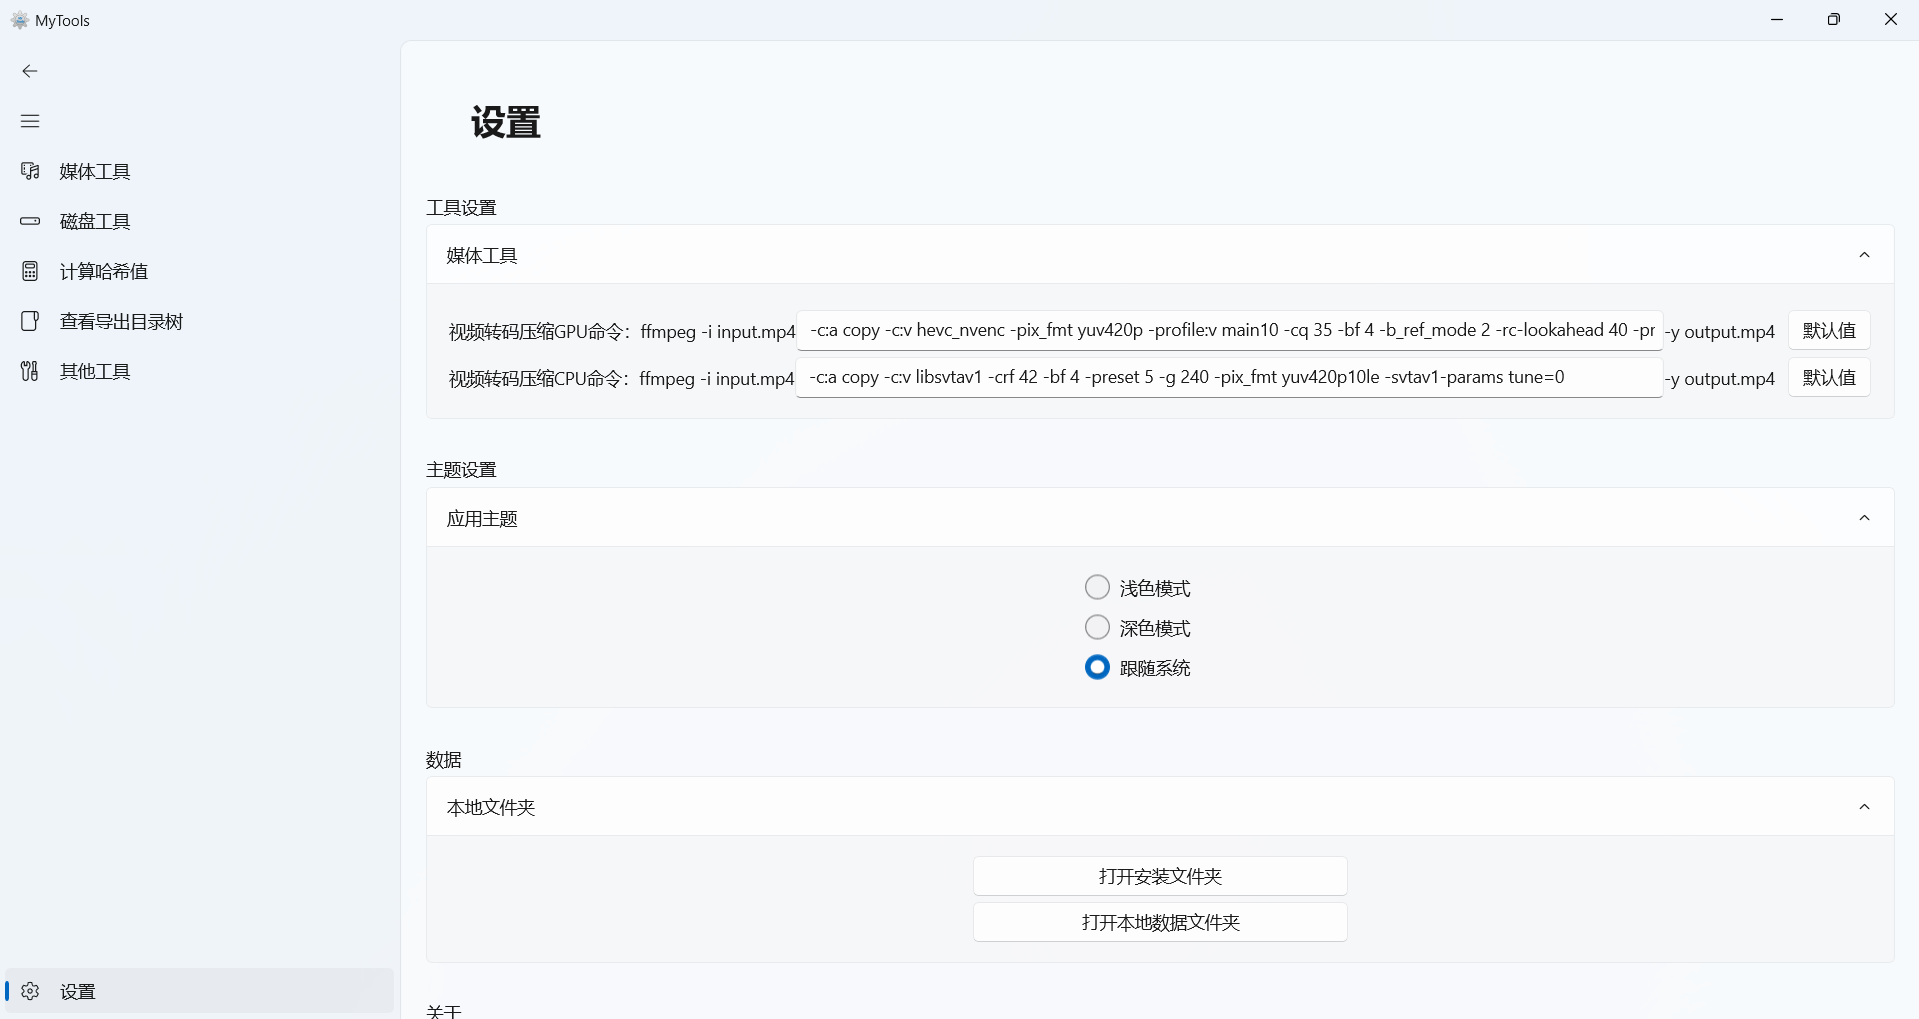Reset CPU command with 默认值 button

tap(1829, 377)
